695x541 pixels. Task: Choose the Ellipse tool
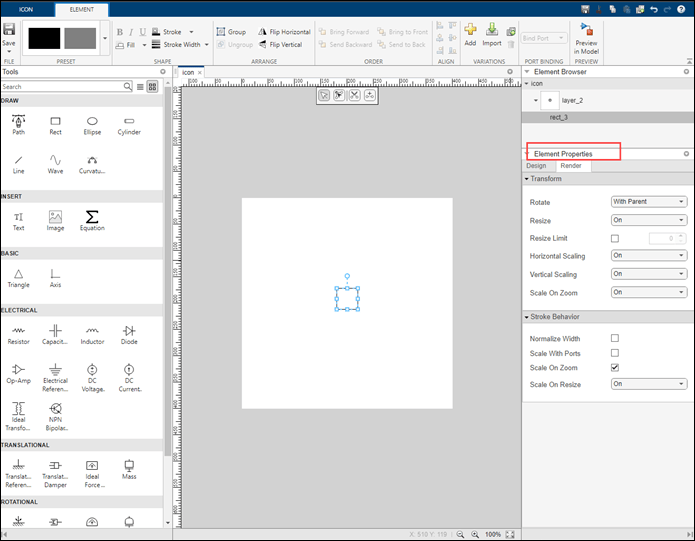[x=92, y=126]
